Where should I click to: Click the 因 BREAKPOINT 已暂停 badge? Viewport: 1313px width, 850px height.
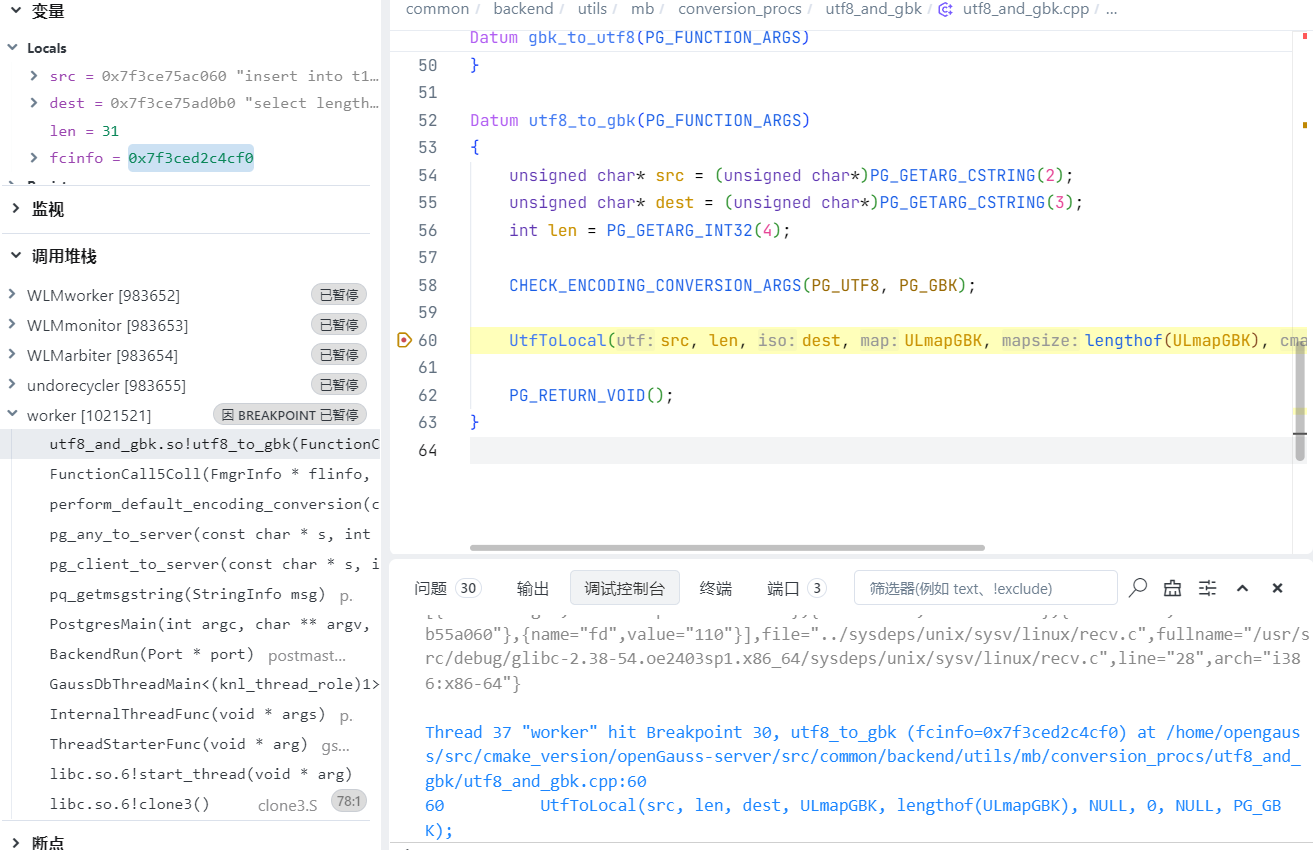point(290,415)
